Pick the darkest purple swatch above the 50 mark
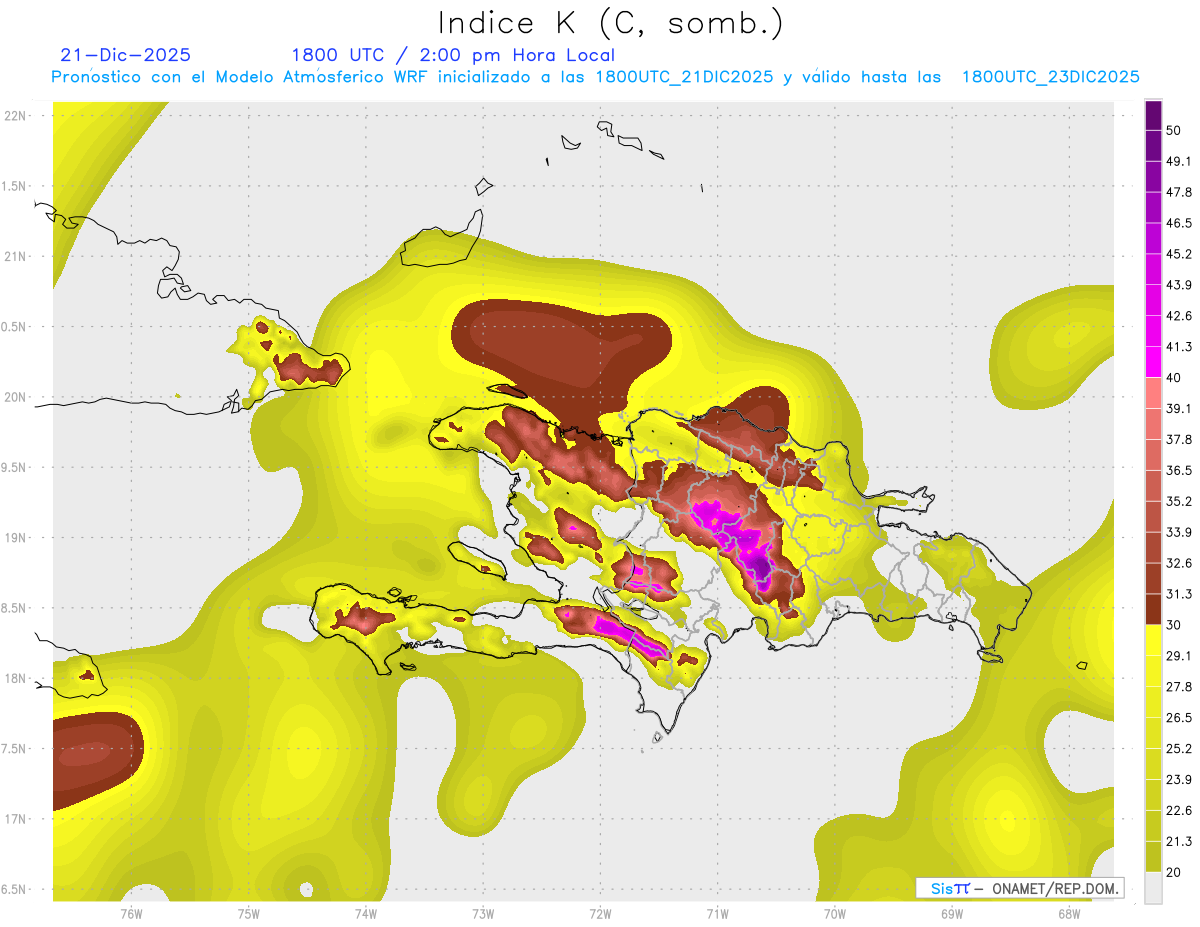This screenshot has height=927, width=1200. pos(1153,115)
